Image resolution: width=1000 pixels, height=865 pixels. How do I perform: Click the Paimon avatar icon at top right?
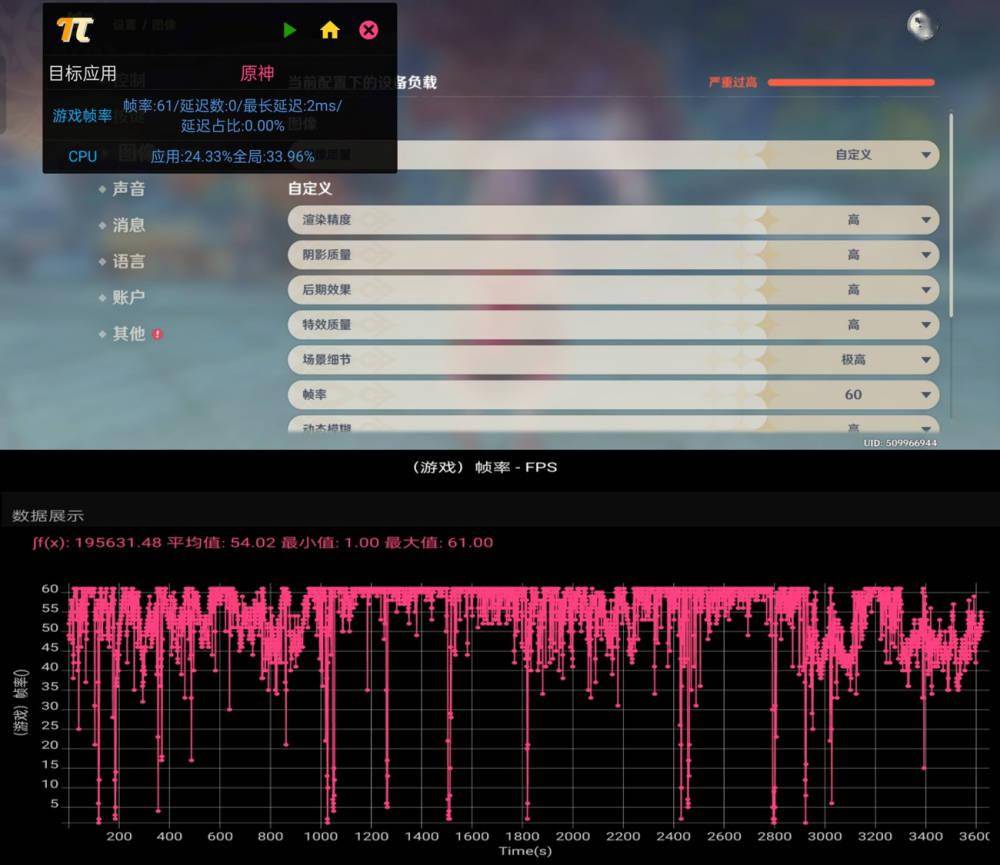[x=921, y=26]
